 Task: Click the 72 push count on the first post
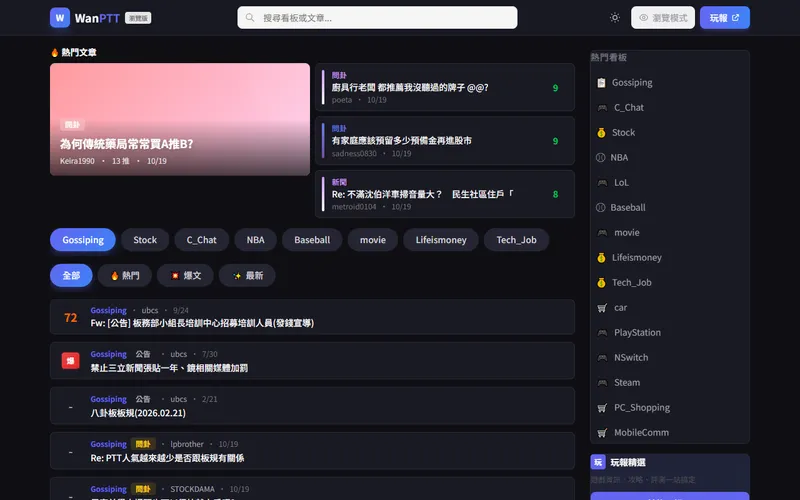point(70,317)
